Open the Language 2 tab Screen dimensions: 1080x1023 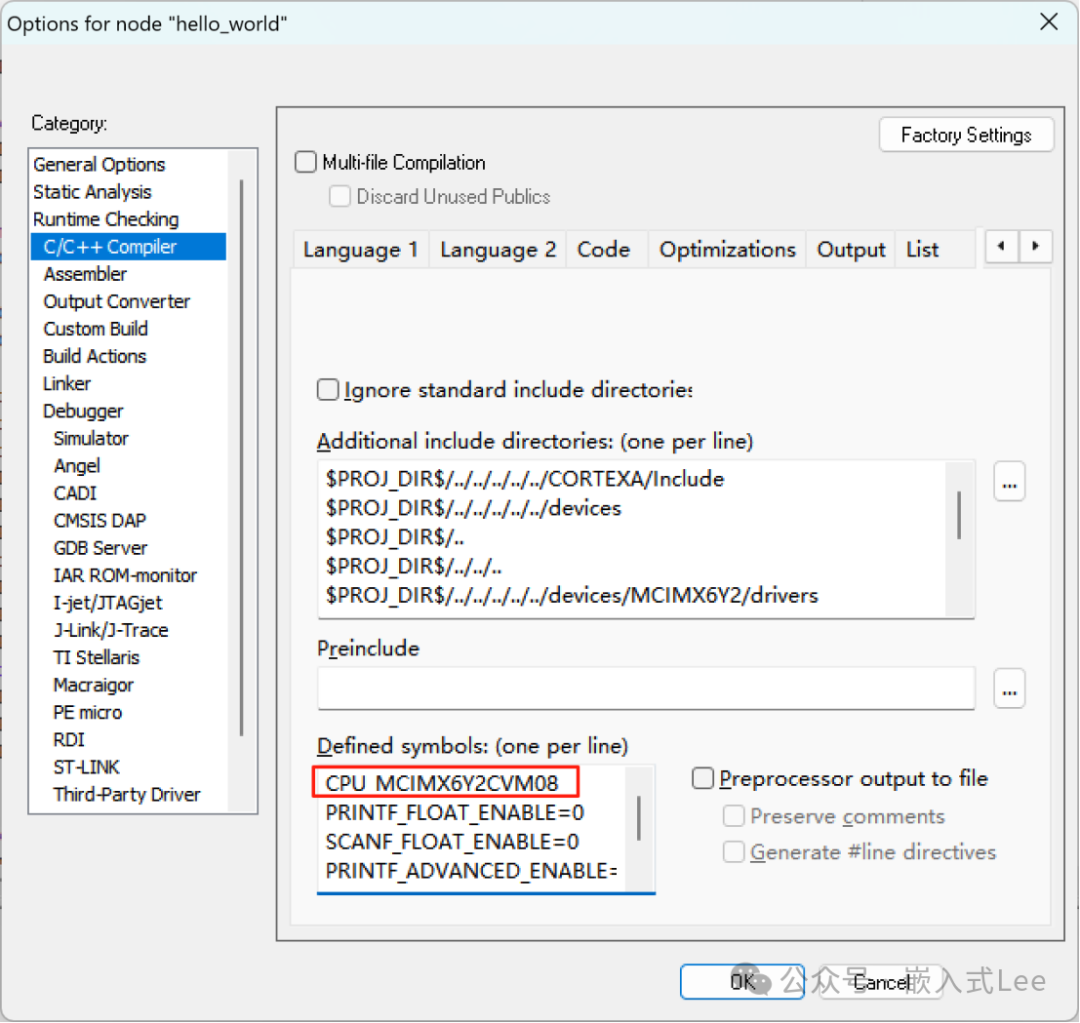pyautogui.click(x=497, y=249)
